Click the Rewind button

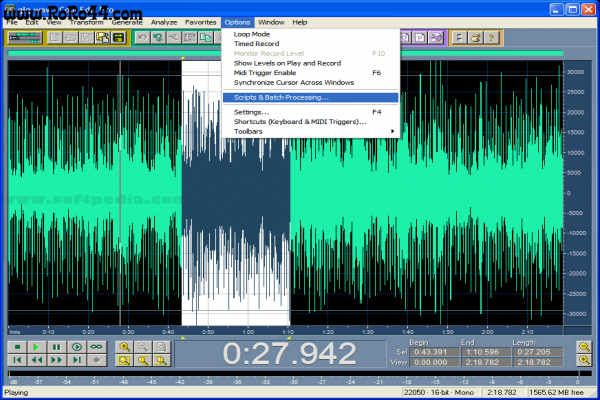coord(37,360)
